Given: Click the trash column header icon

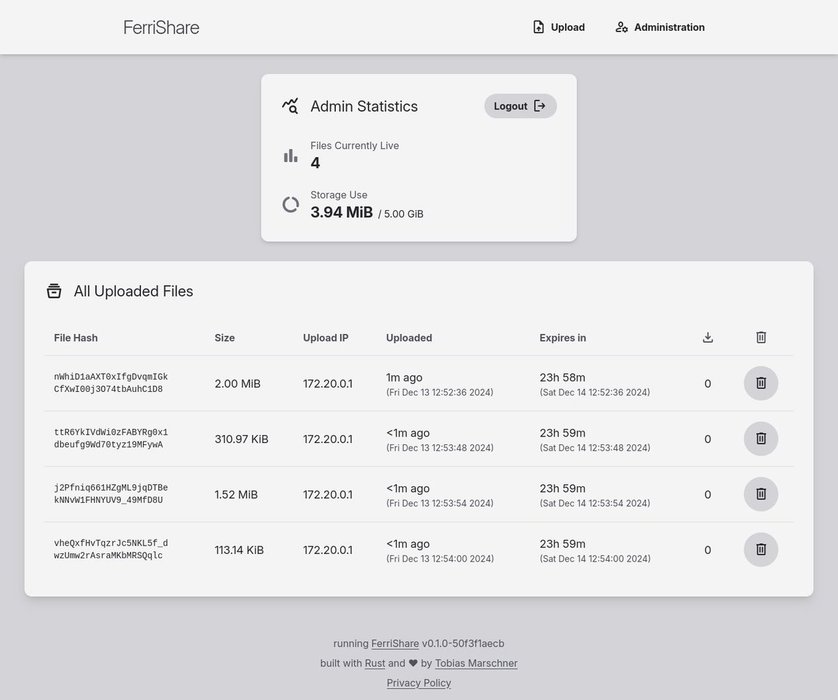Looking at the screenshot, I should (760, 338).
